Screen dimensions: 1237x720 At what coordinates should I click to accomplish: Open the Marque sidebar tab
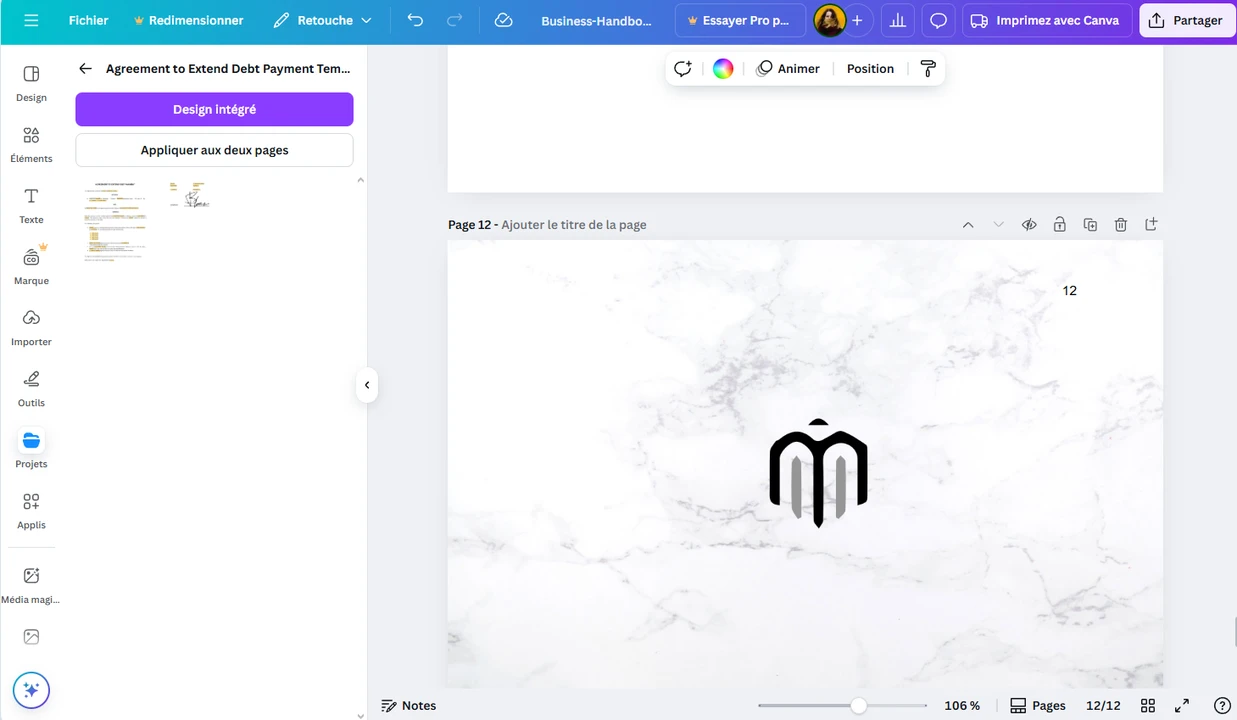pos(31,266)
